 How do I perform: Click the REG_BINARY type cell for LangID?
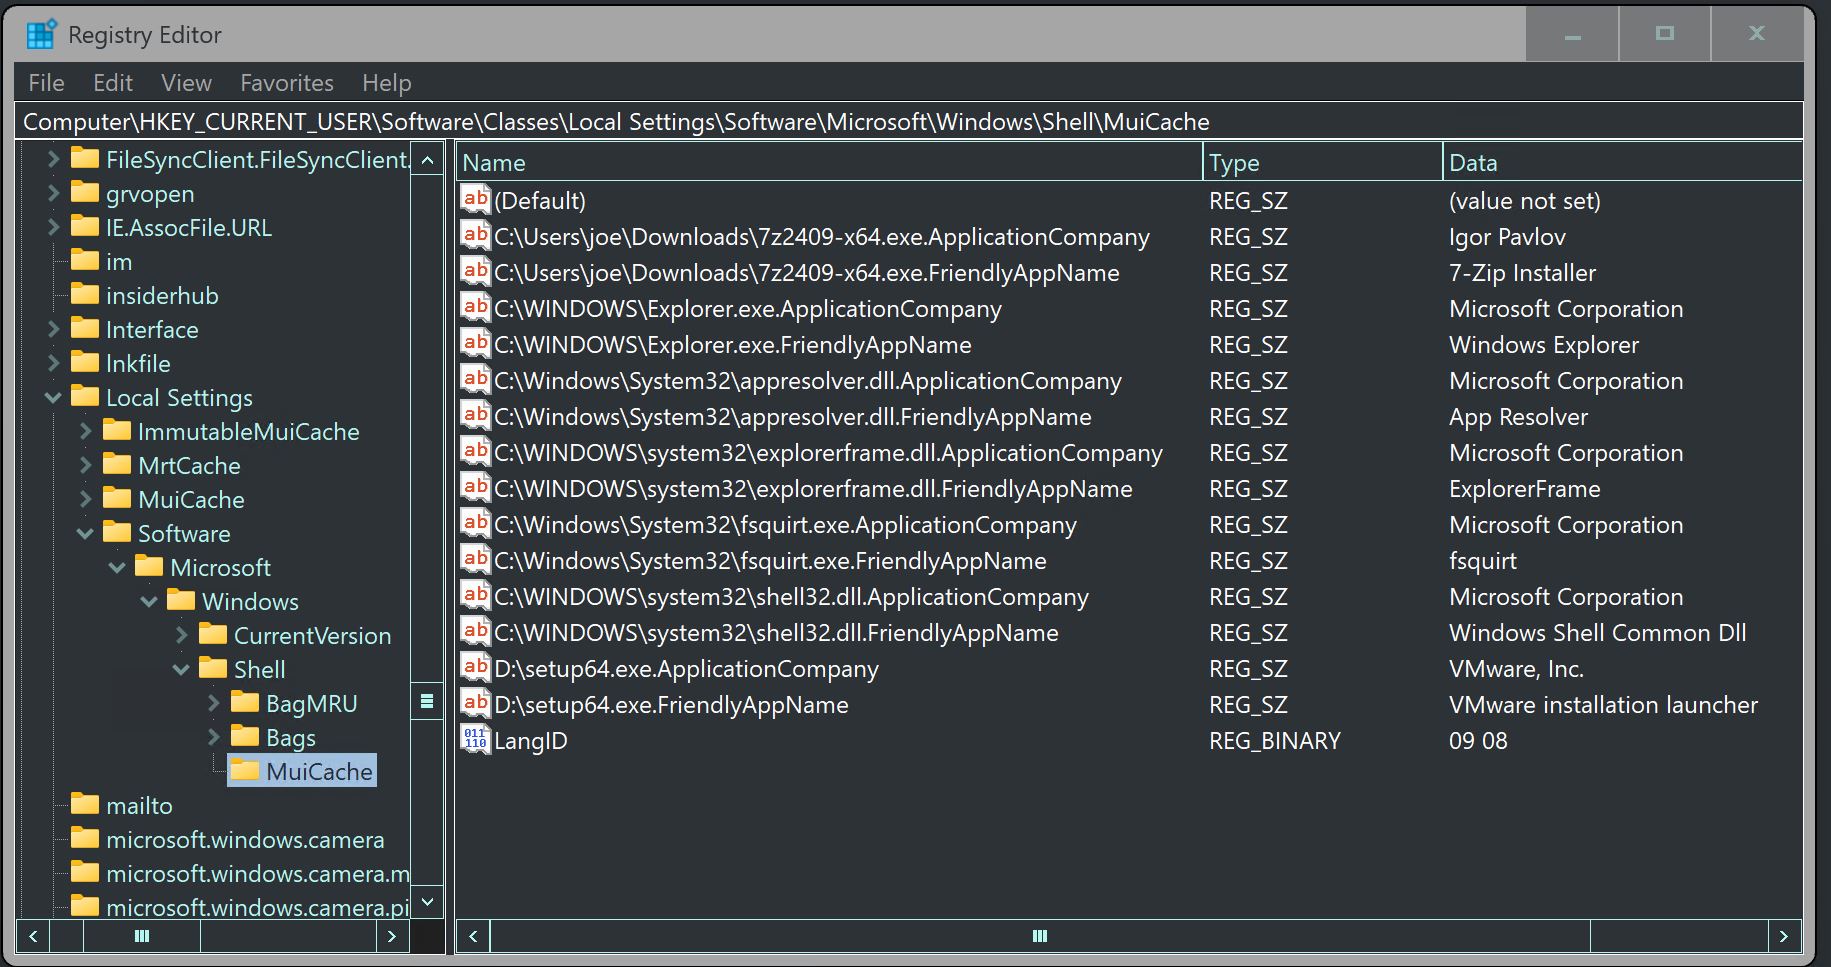(1275, 740)
